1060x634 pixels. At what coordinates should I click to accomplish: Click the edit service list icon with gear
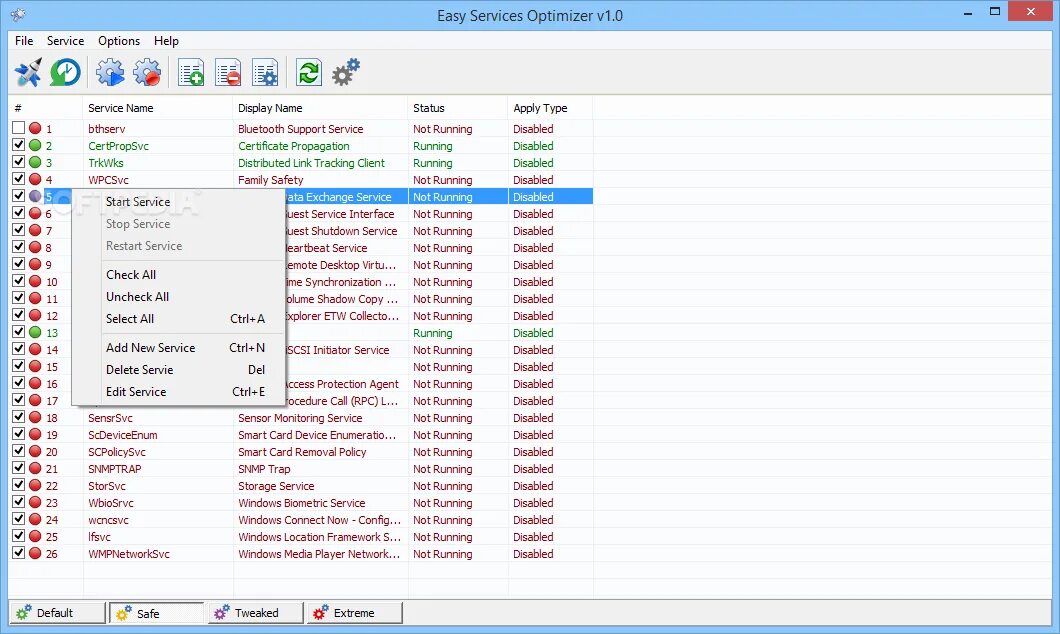click(265, 72)
